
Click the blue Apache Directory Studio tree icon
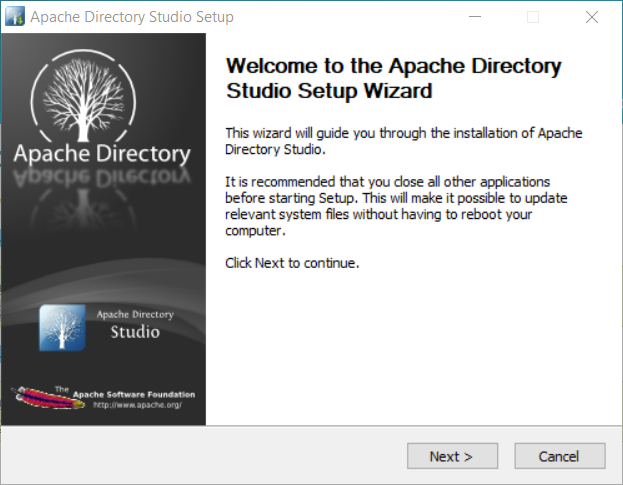(62, 328)
